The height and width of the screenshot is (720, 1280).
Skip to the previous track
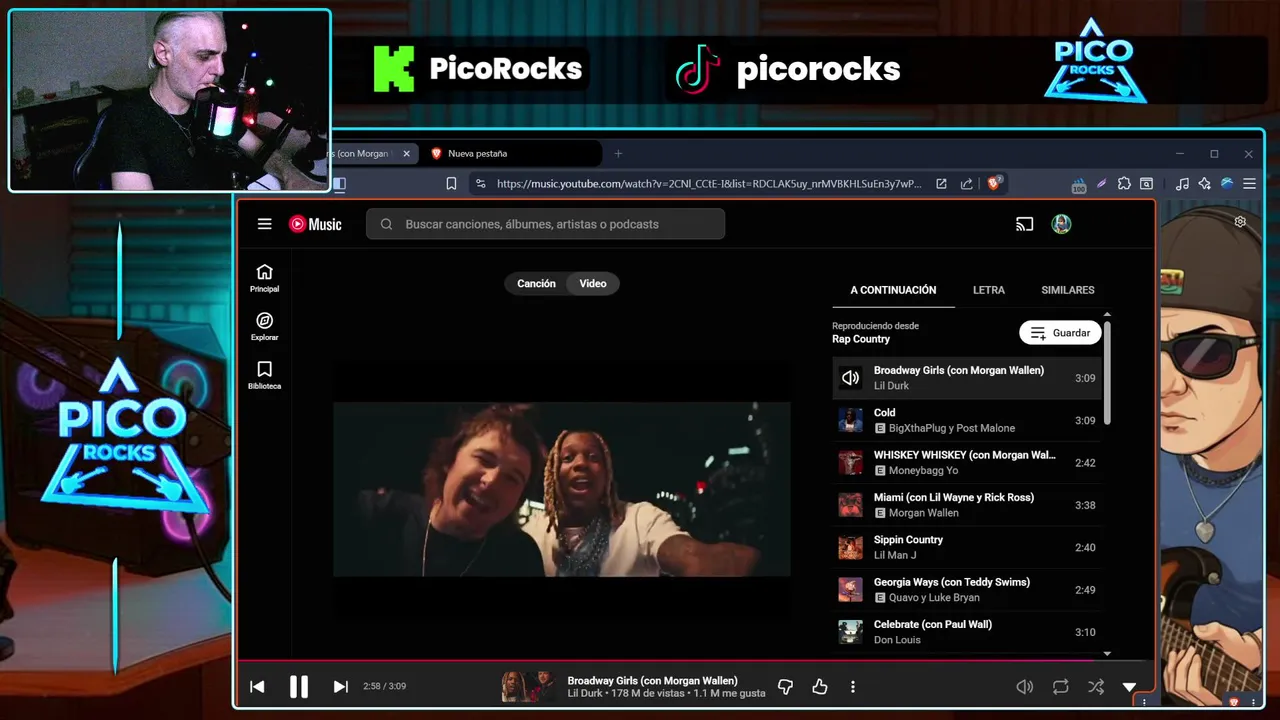[257, 686]
